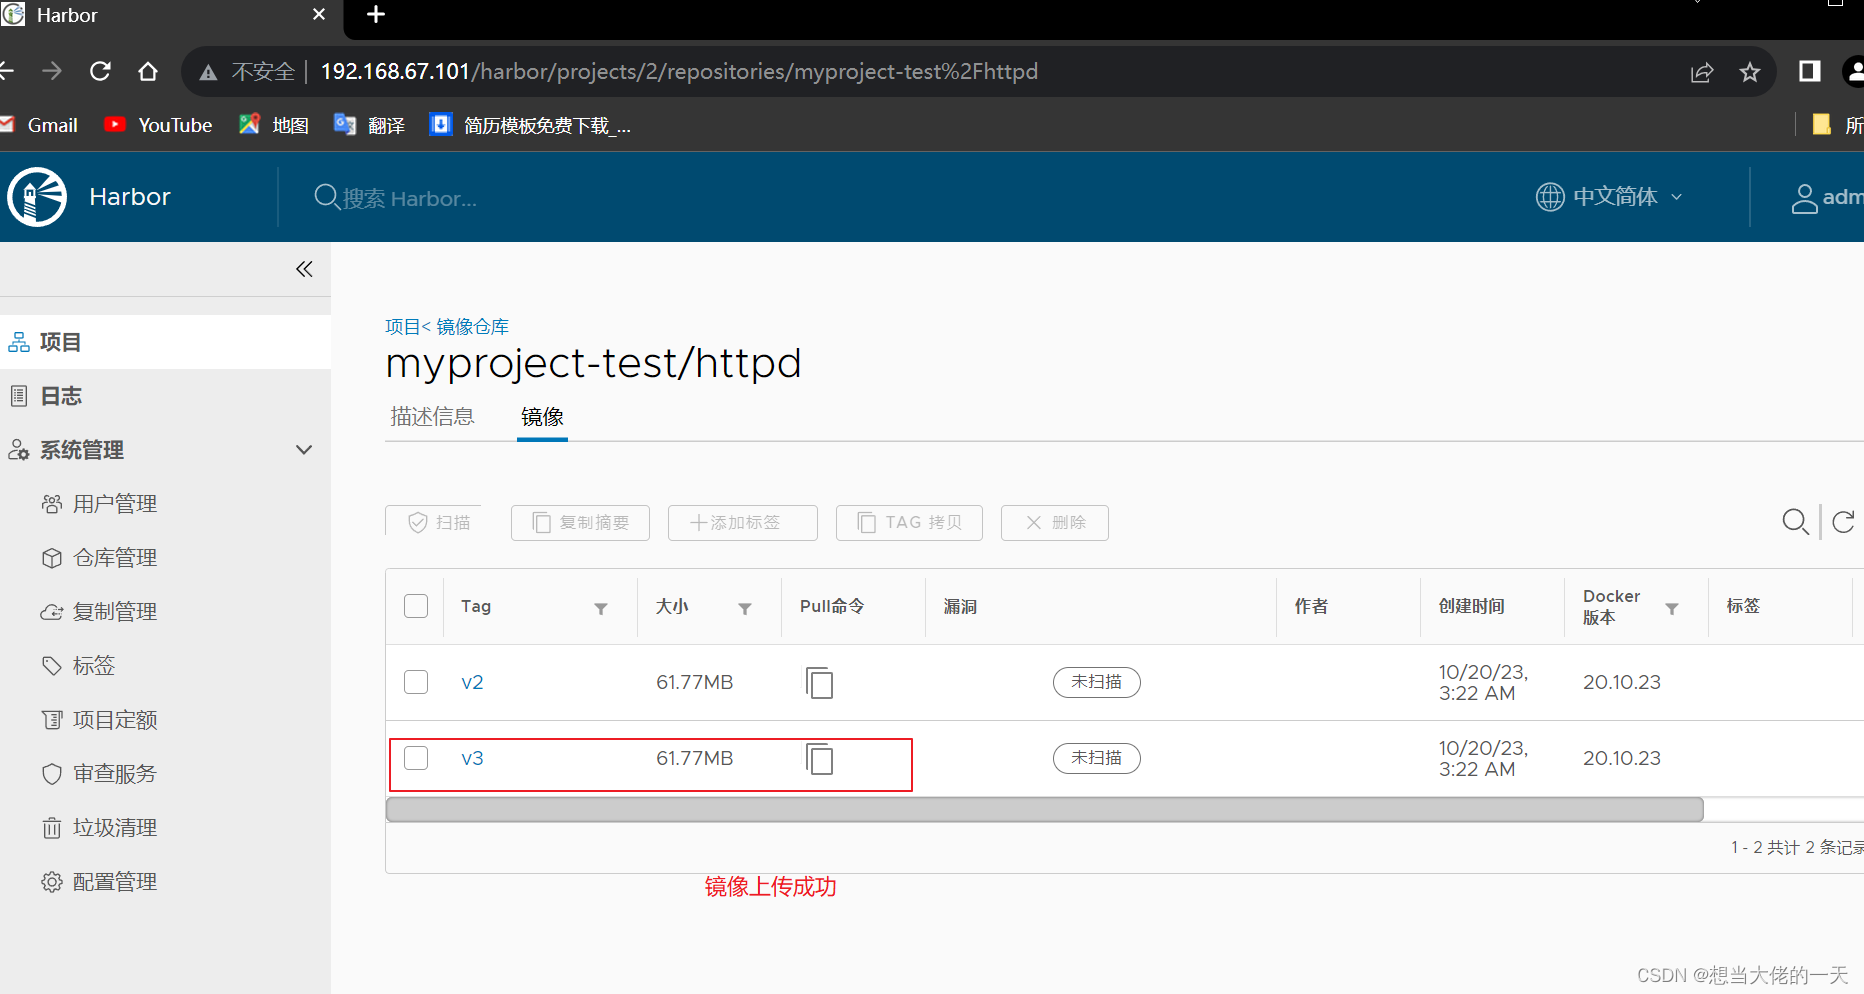1864x994 pixels.
Task: Check the box for tag v2
Action: click(416, 682)
